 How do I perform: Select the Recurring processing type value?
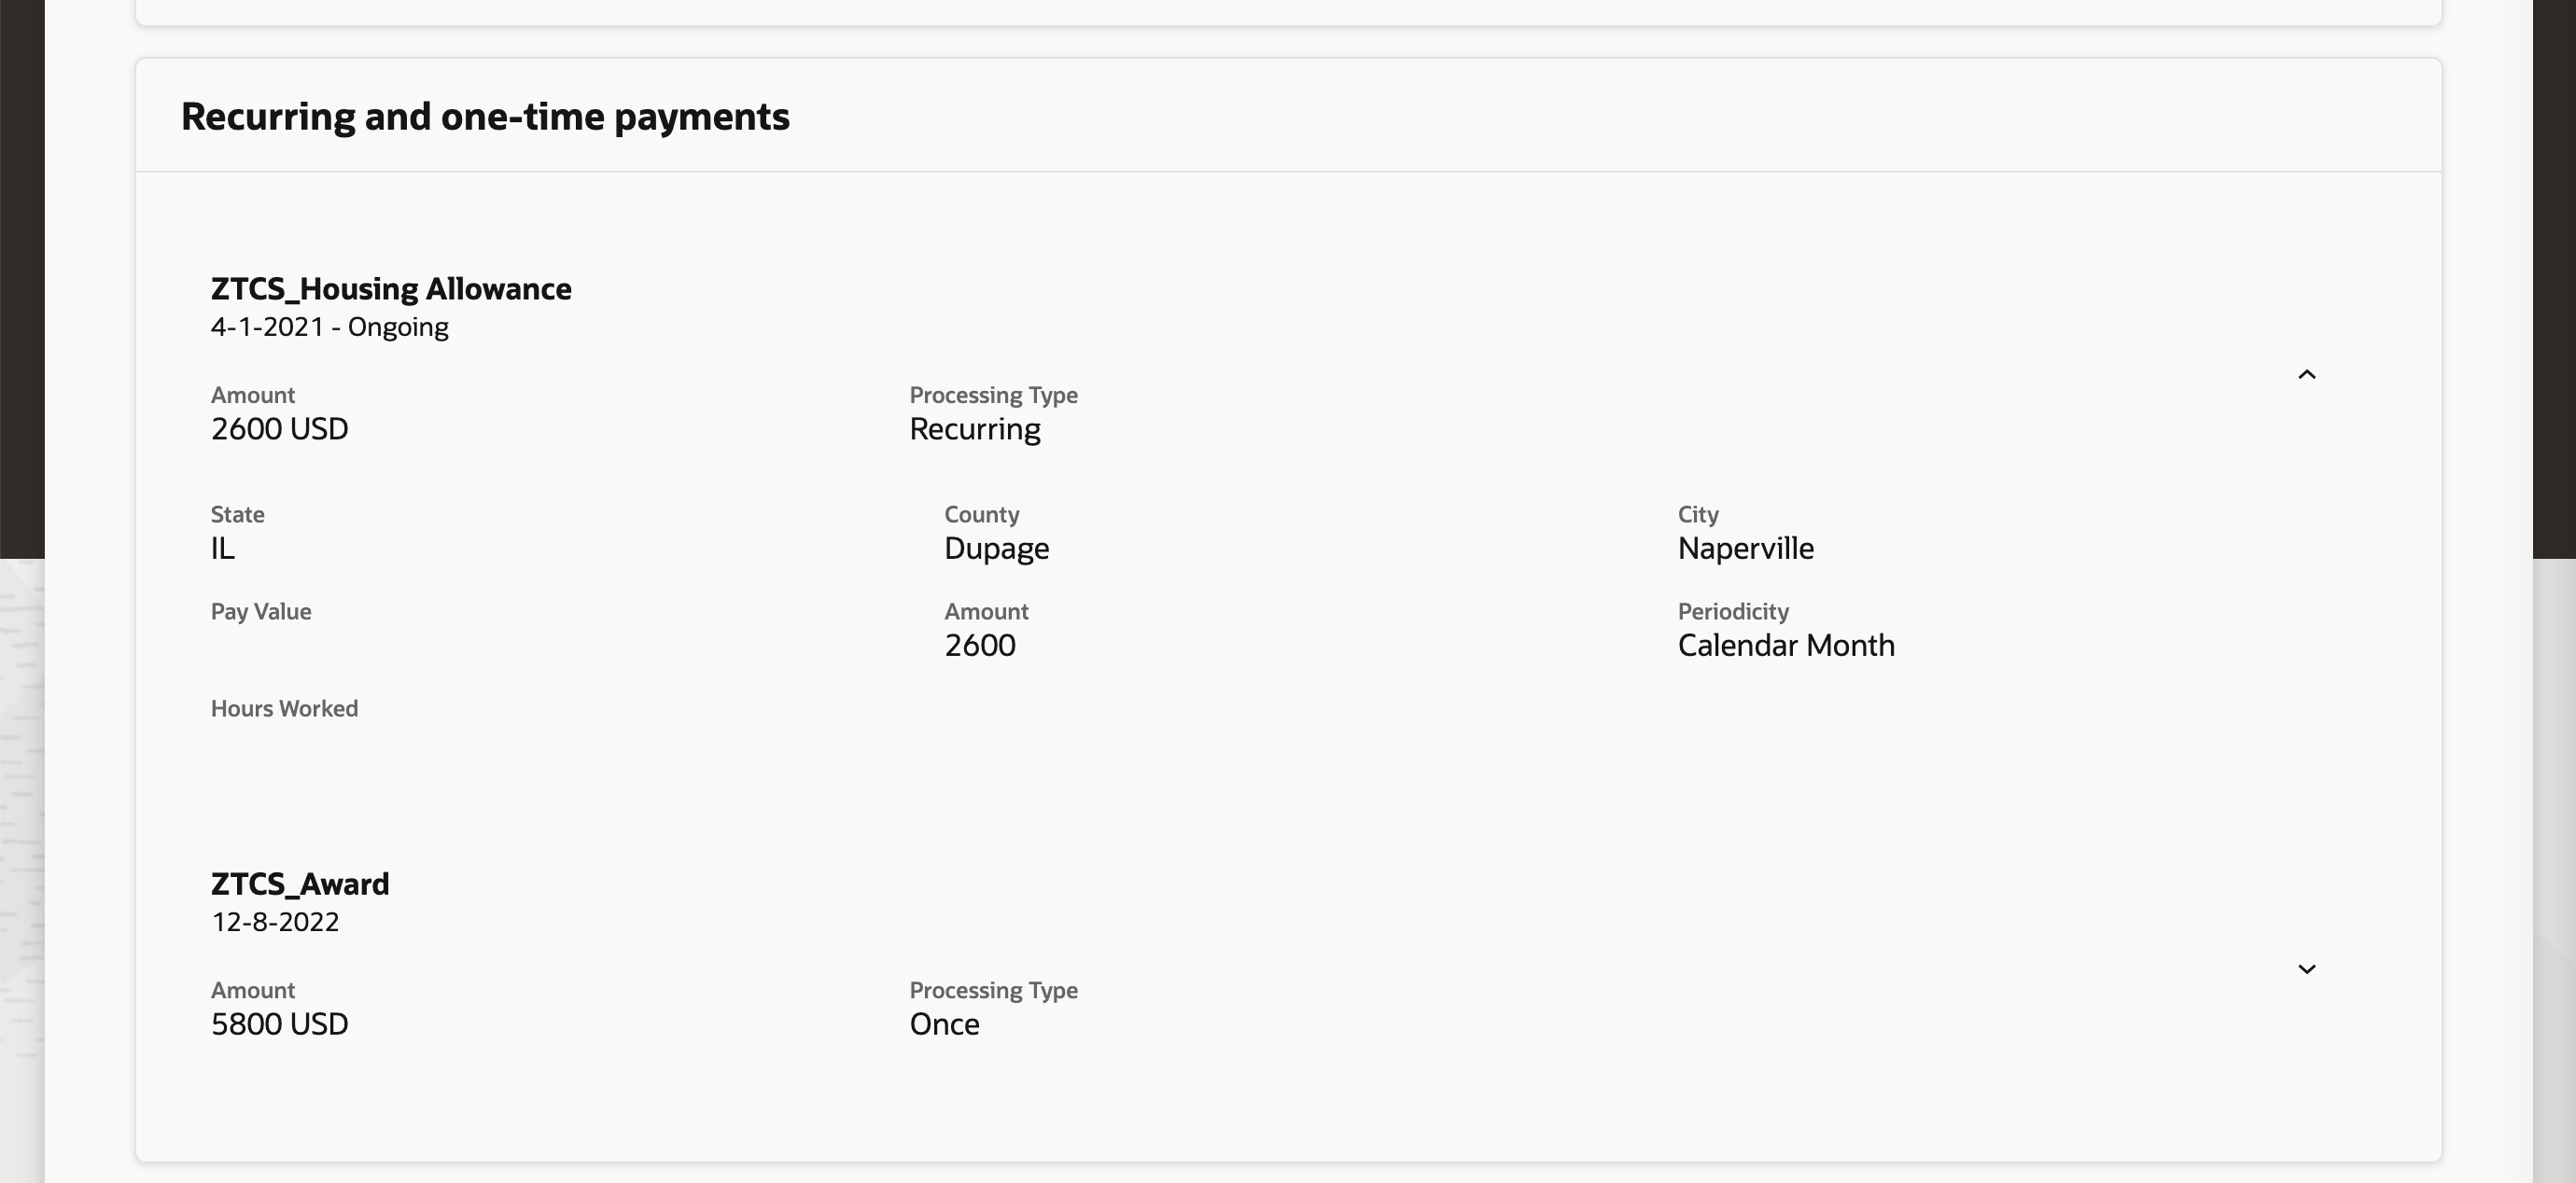[x=974, y=429]
